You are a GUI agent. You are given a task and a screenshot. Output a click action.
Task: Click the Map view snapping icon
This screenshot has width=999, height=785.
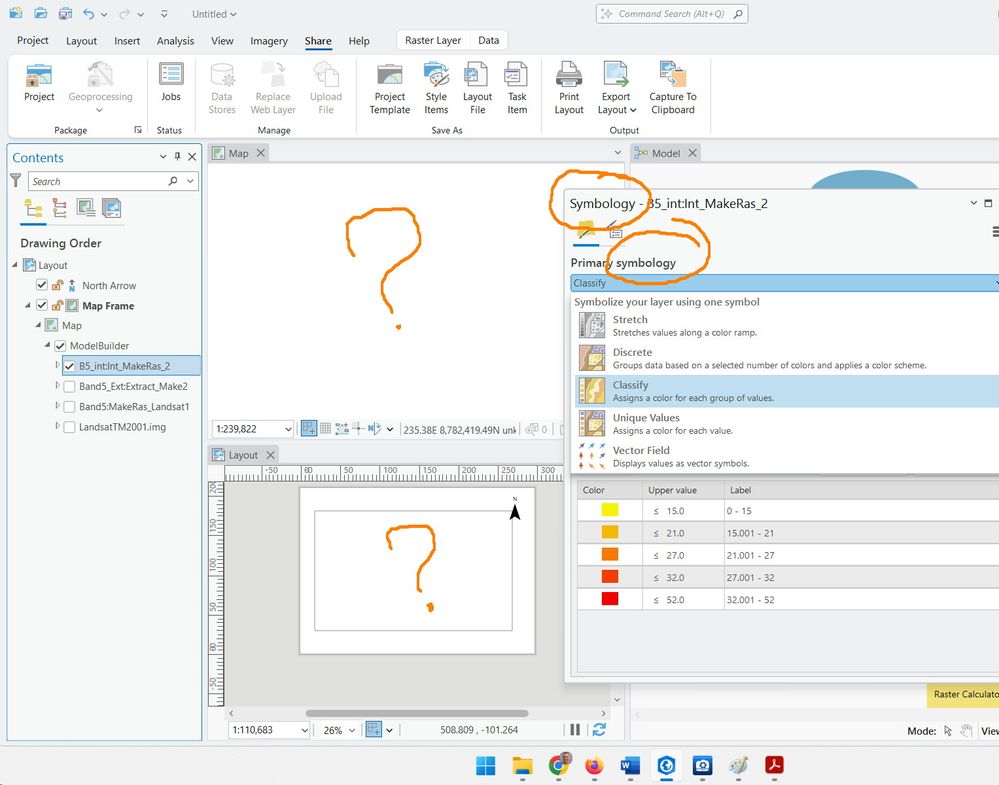coord(309,429)
